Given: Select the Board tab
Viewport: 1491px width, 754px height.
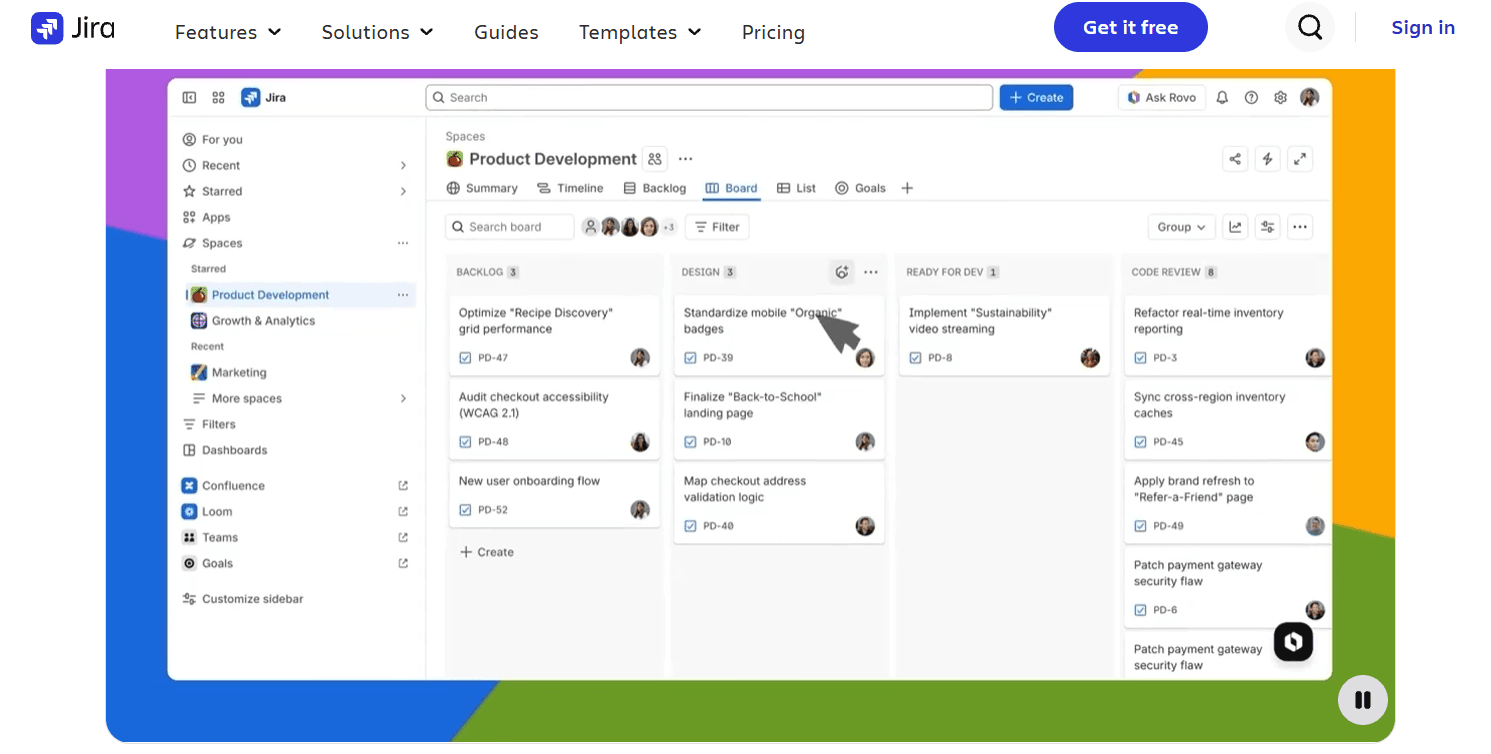Looking at the screenshot, I should [x=732, y=188].
